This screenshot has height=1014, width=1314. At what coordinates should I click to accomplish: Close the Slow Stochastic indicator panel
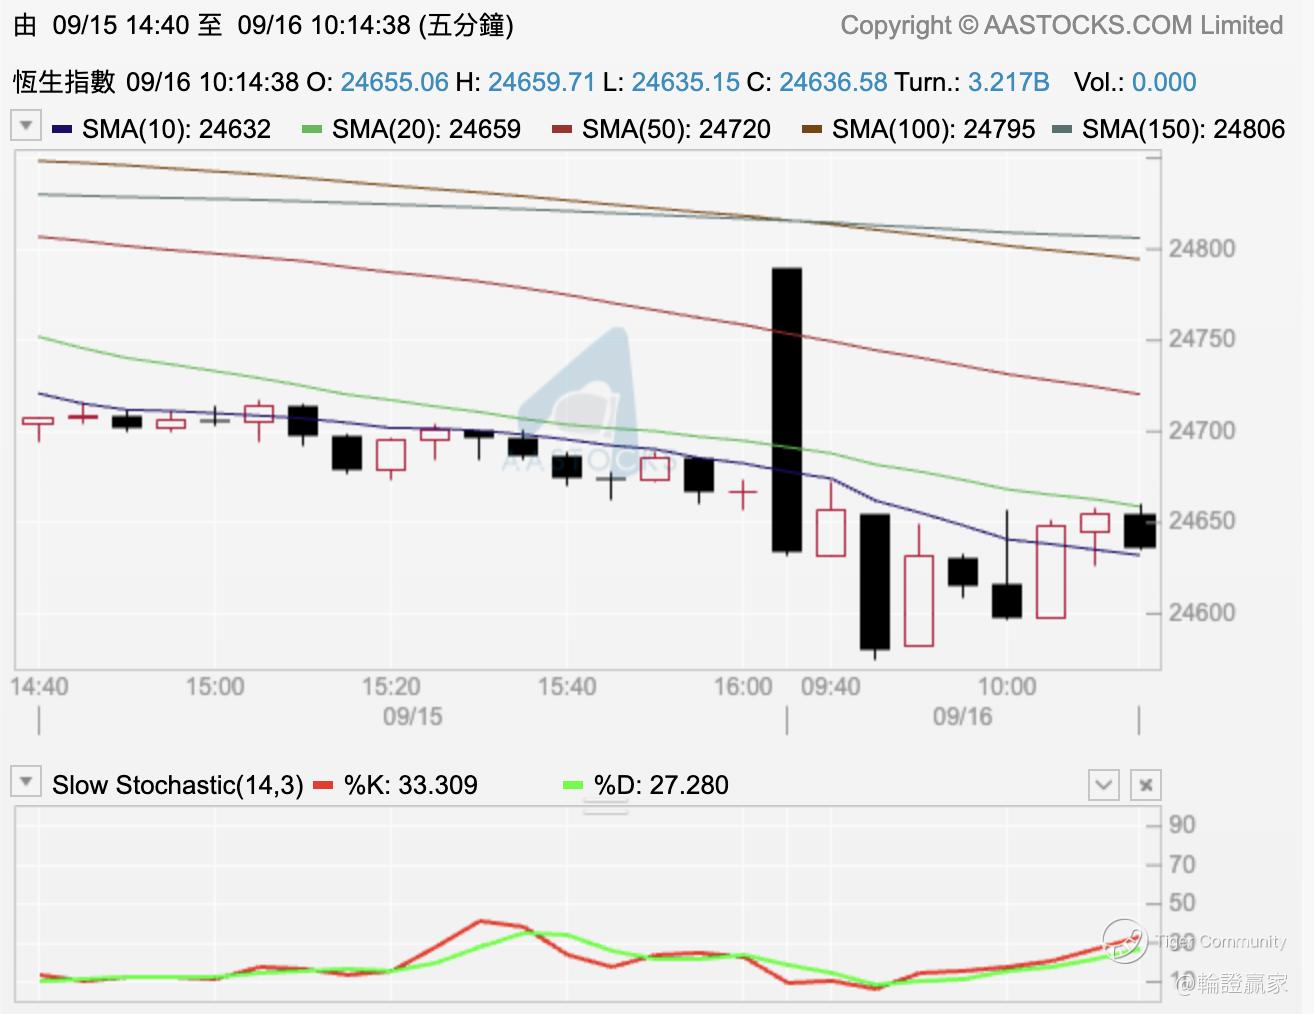pyautogui.click(x=1146, y=785)
